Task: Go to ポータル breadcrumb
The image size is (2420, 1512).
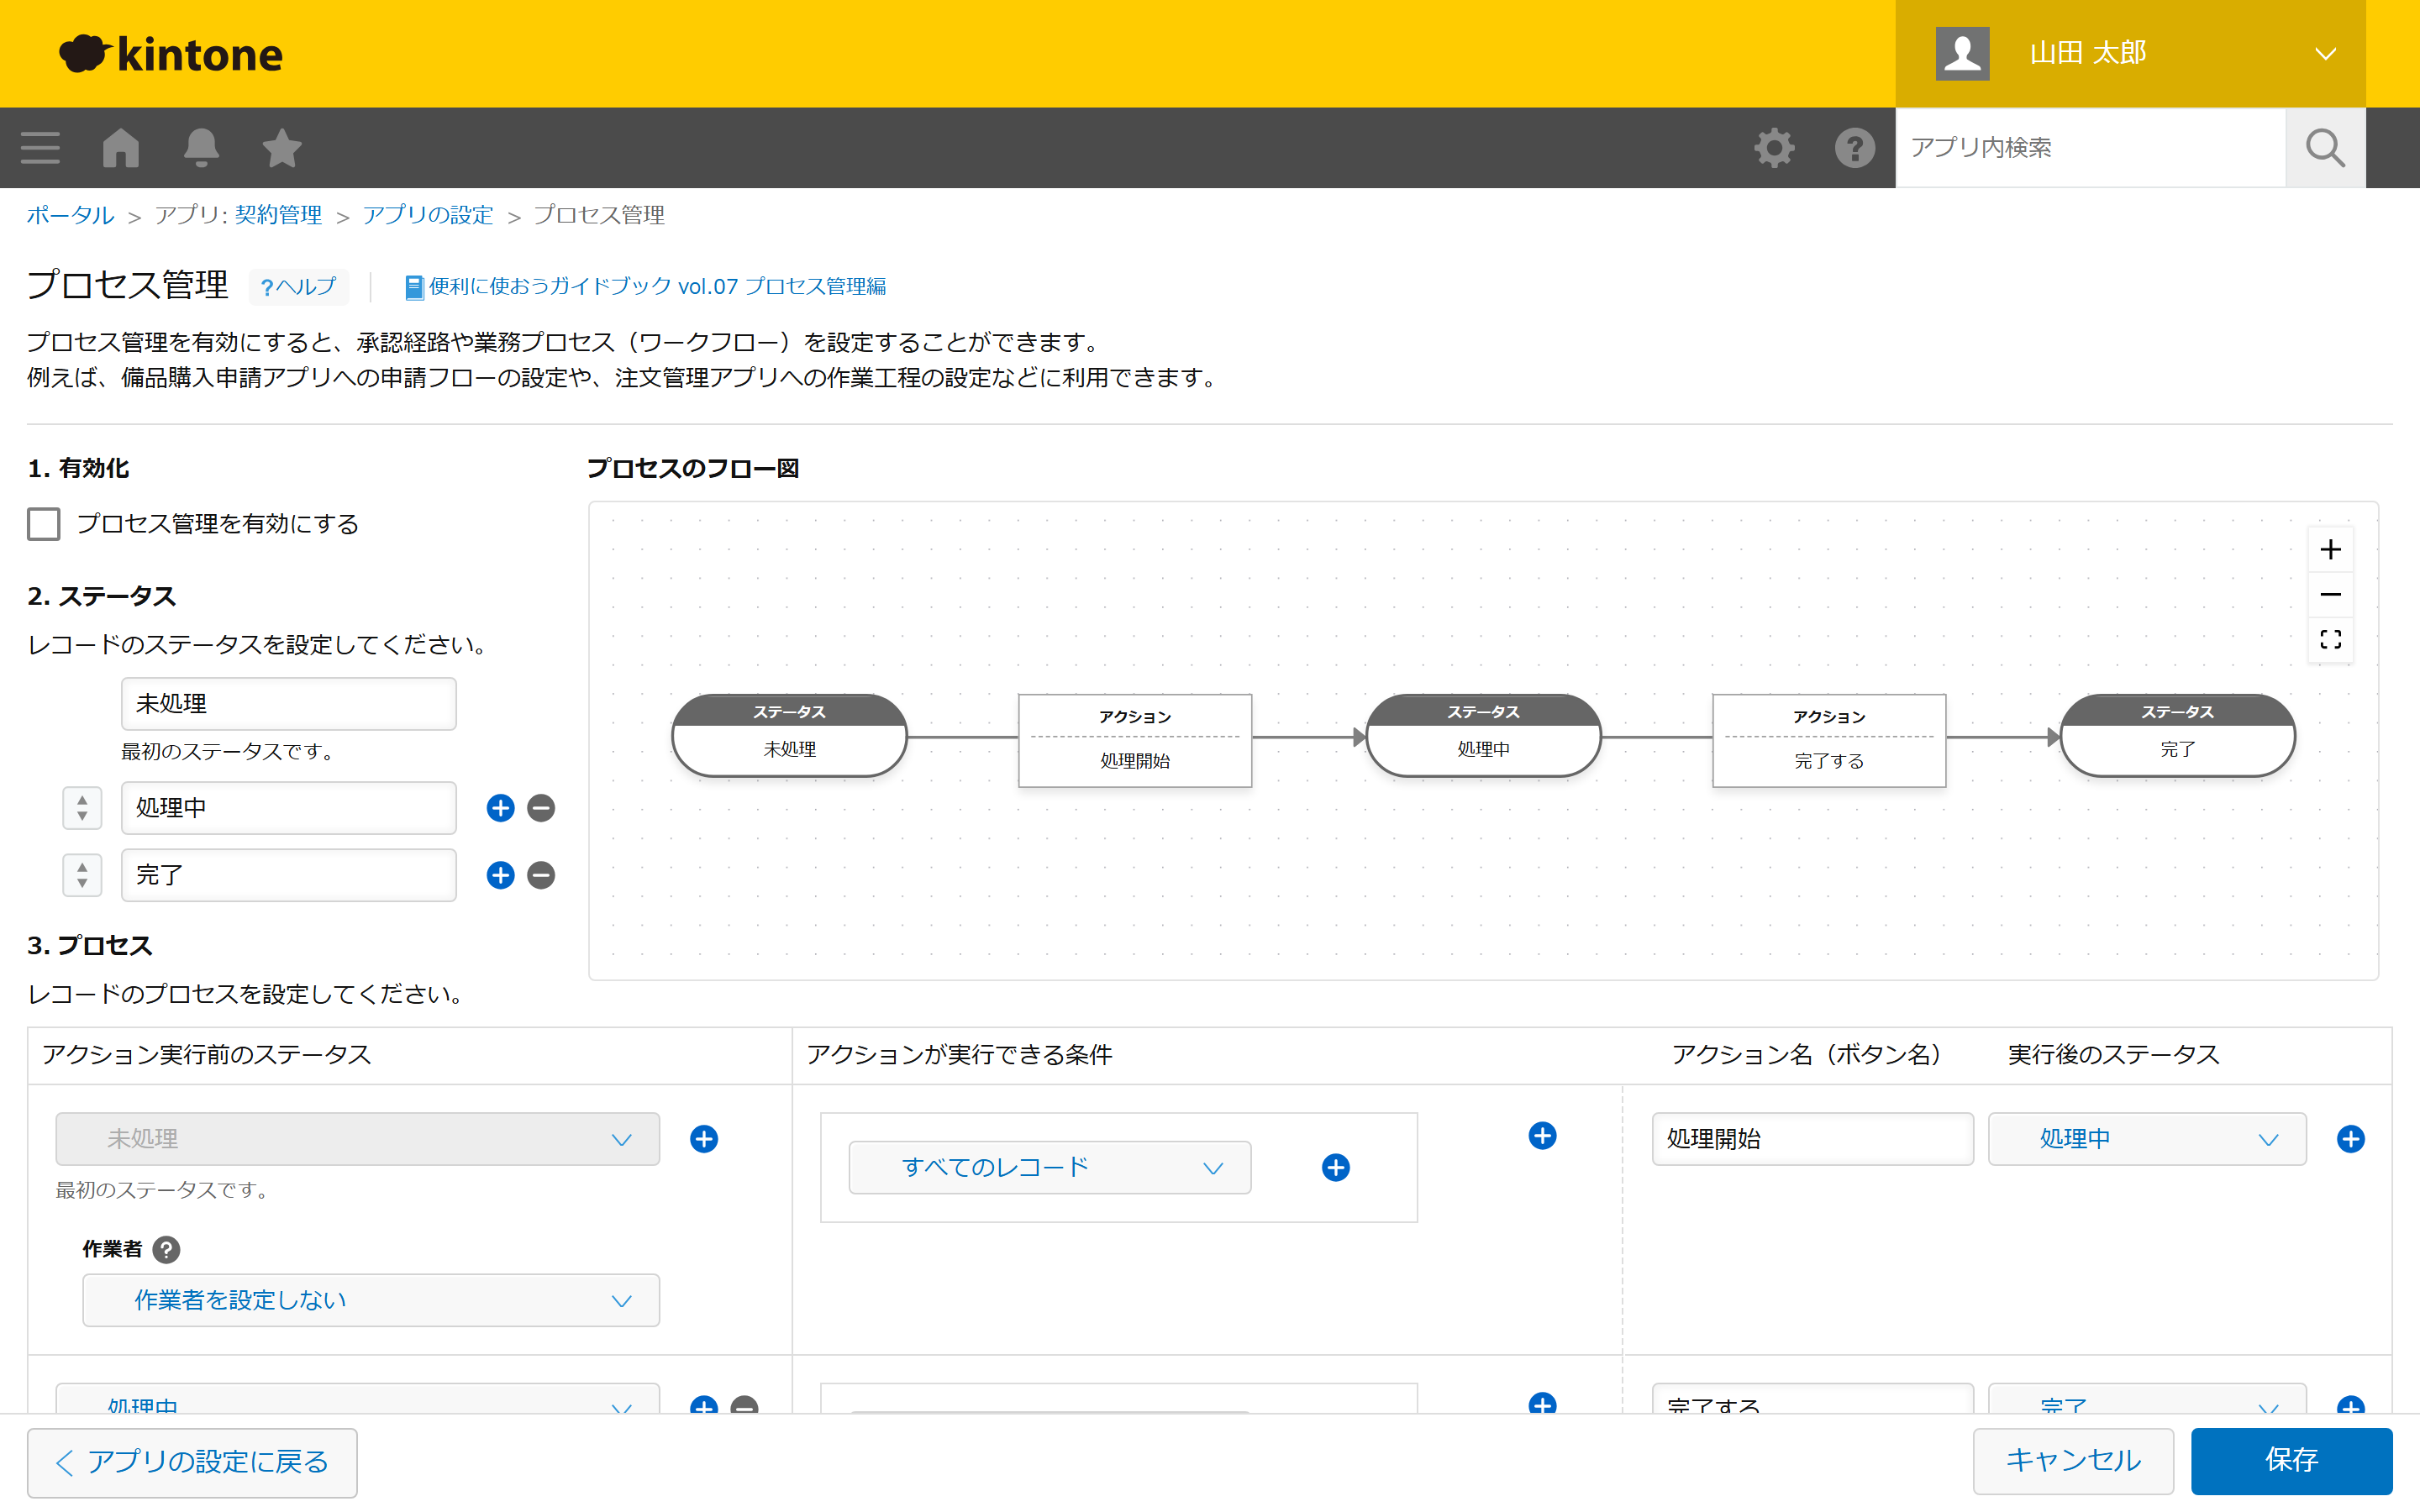Action: click(x=70, y=215)
